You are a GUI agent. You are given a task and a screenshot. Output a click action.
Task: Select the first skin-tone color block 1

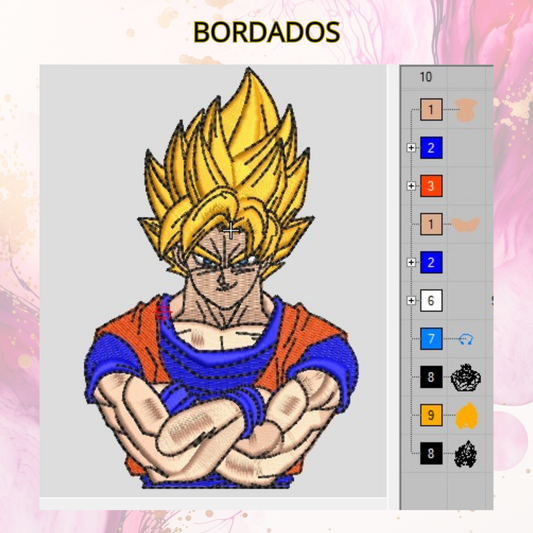click(x=431, y=109)
